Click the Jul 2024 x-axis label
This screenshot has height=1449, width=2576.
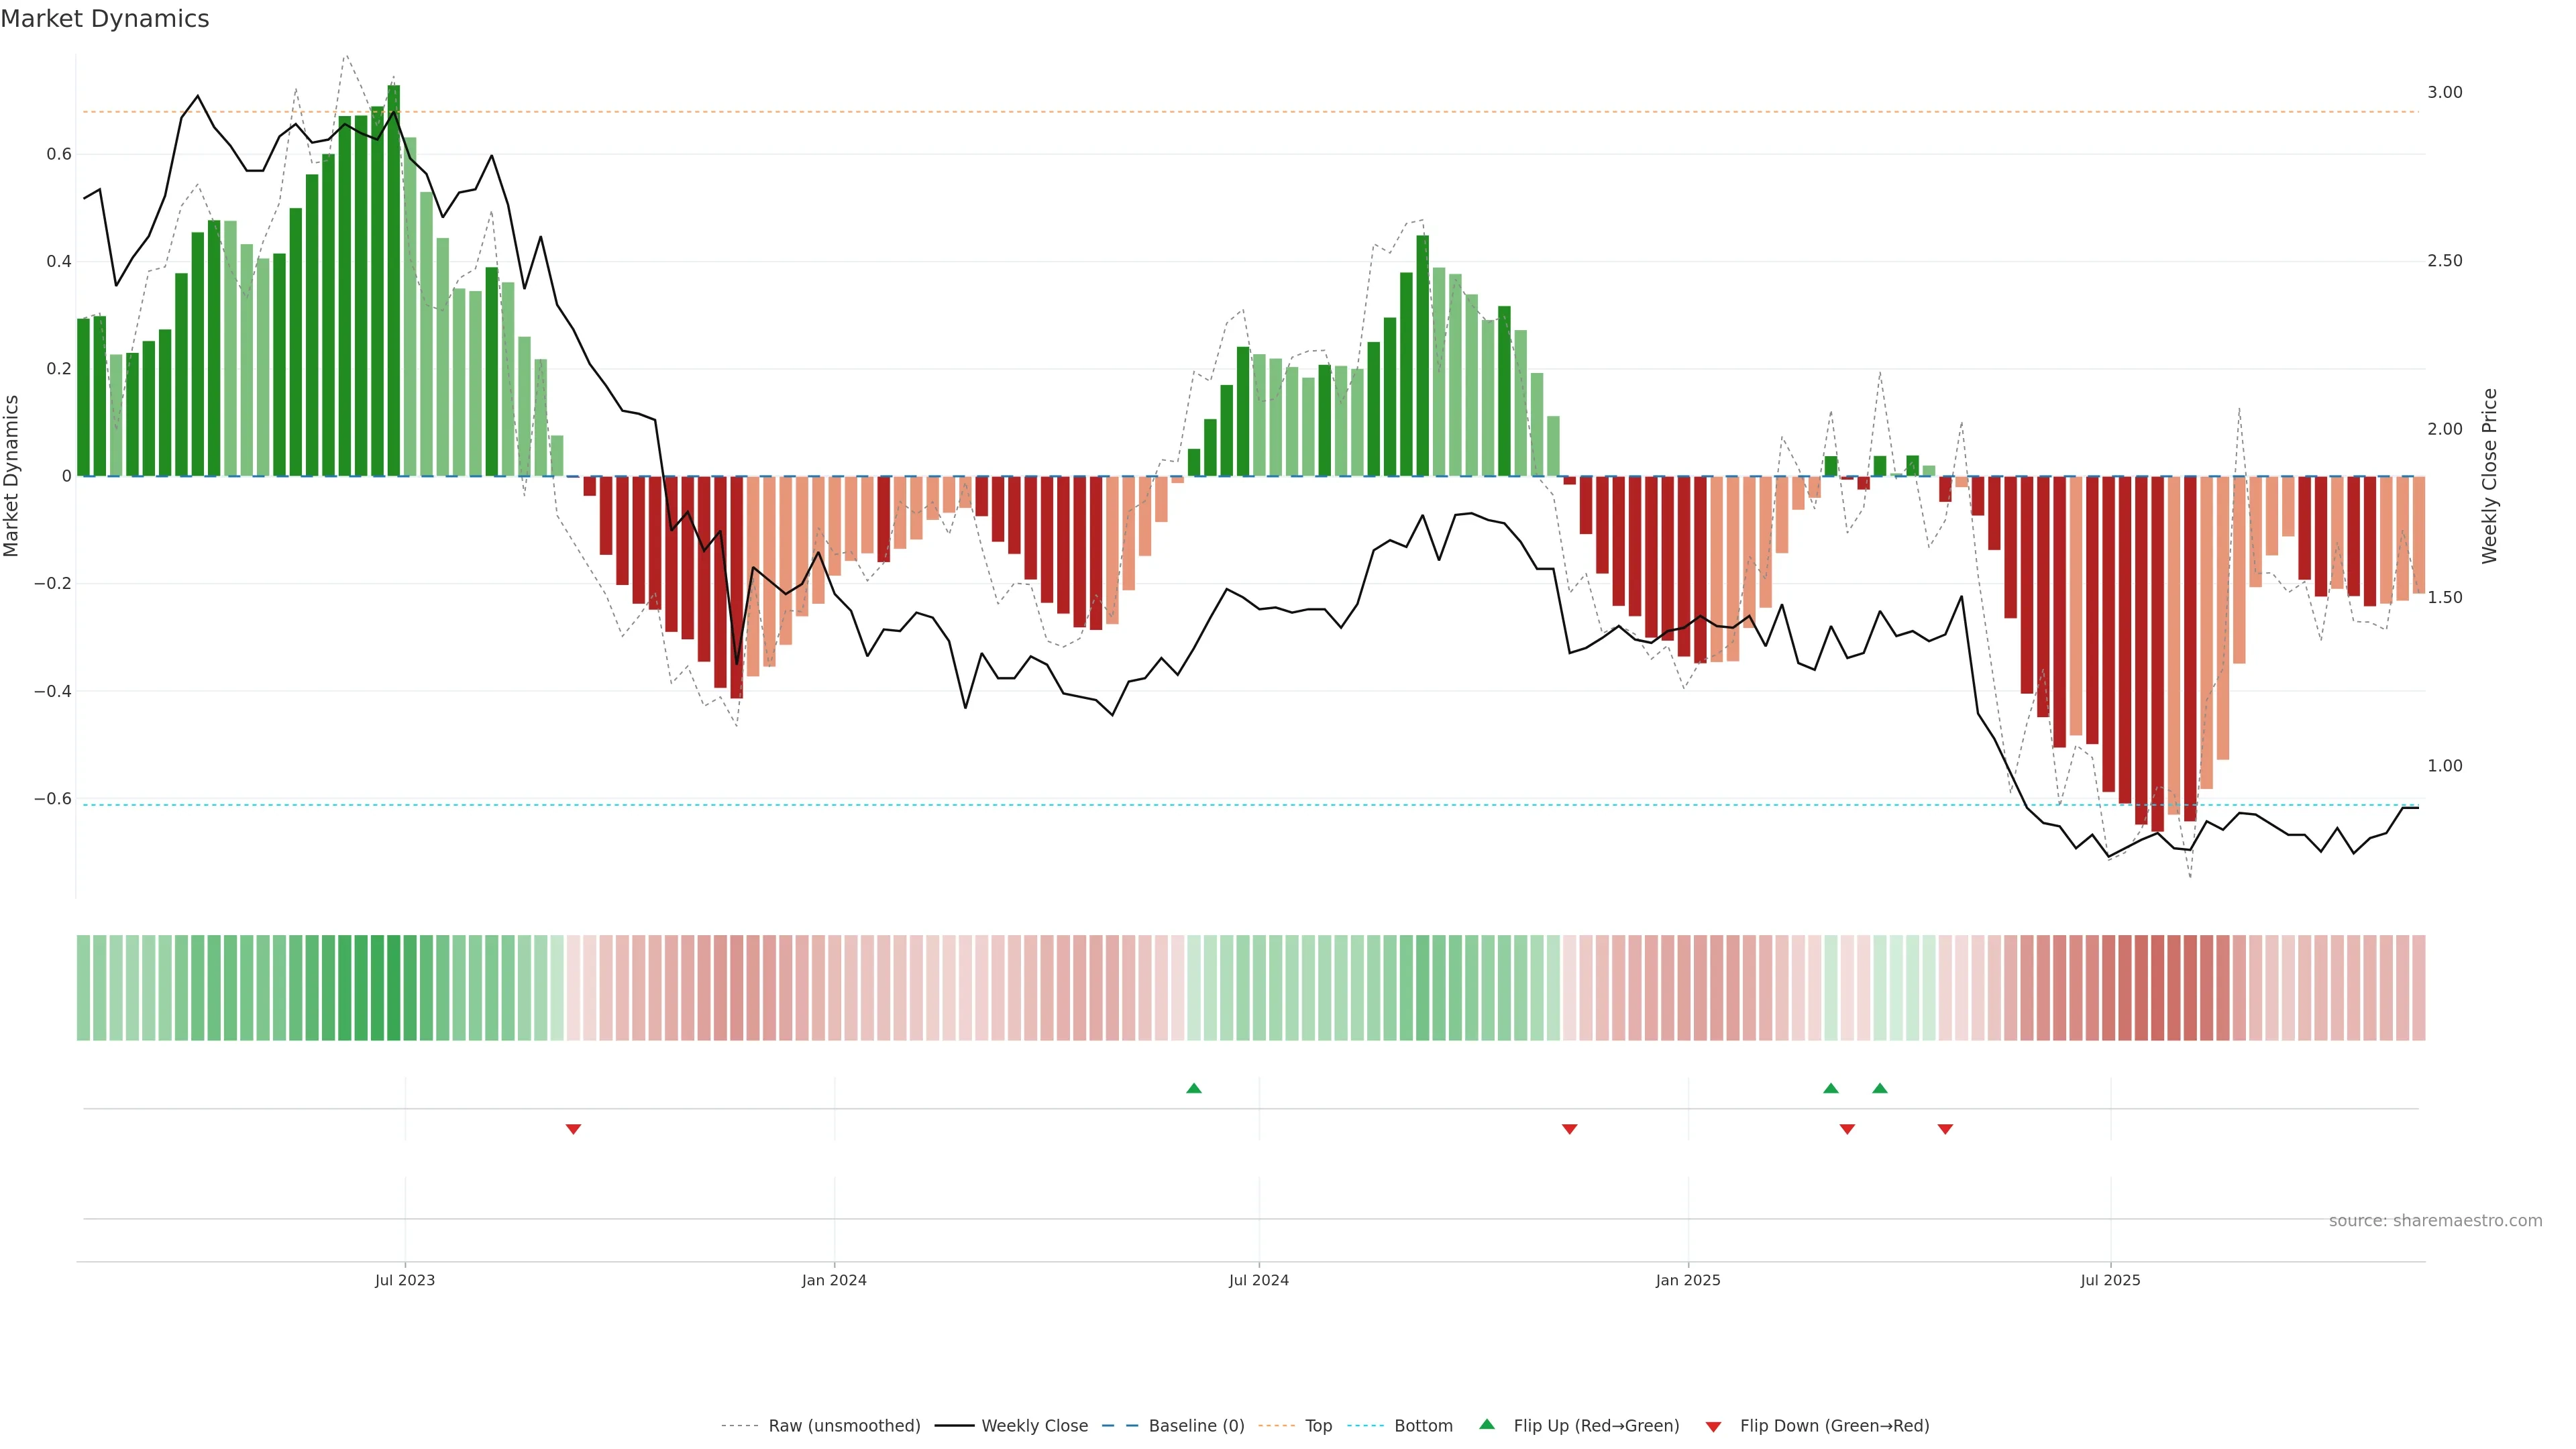click(x=1258, y=1280)
